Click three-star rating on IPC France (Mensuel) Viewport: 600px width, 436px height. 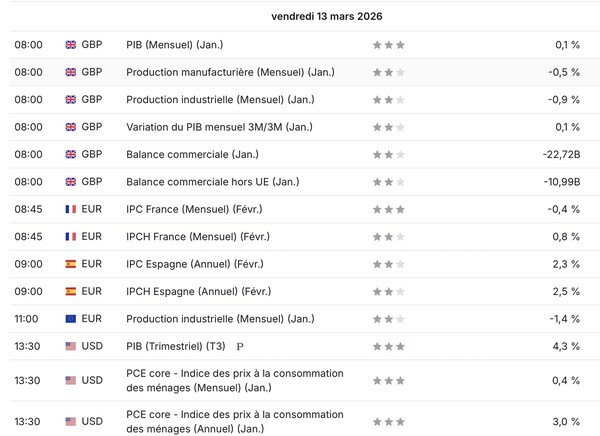(389, 209)
